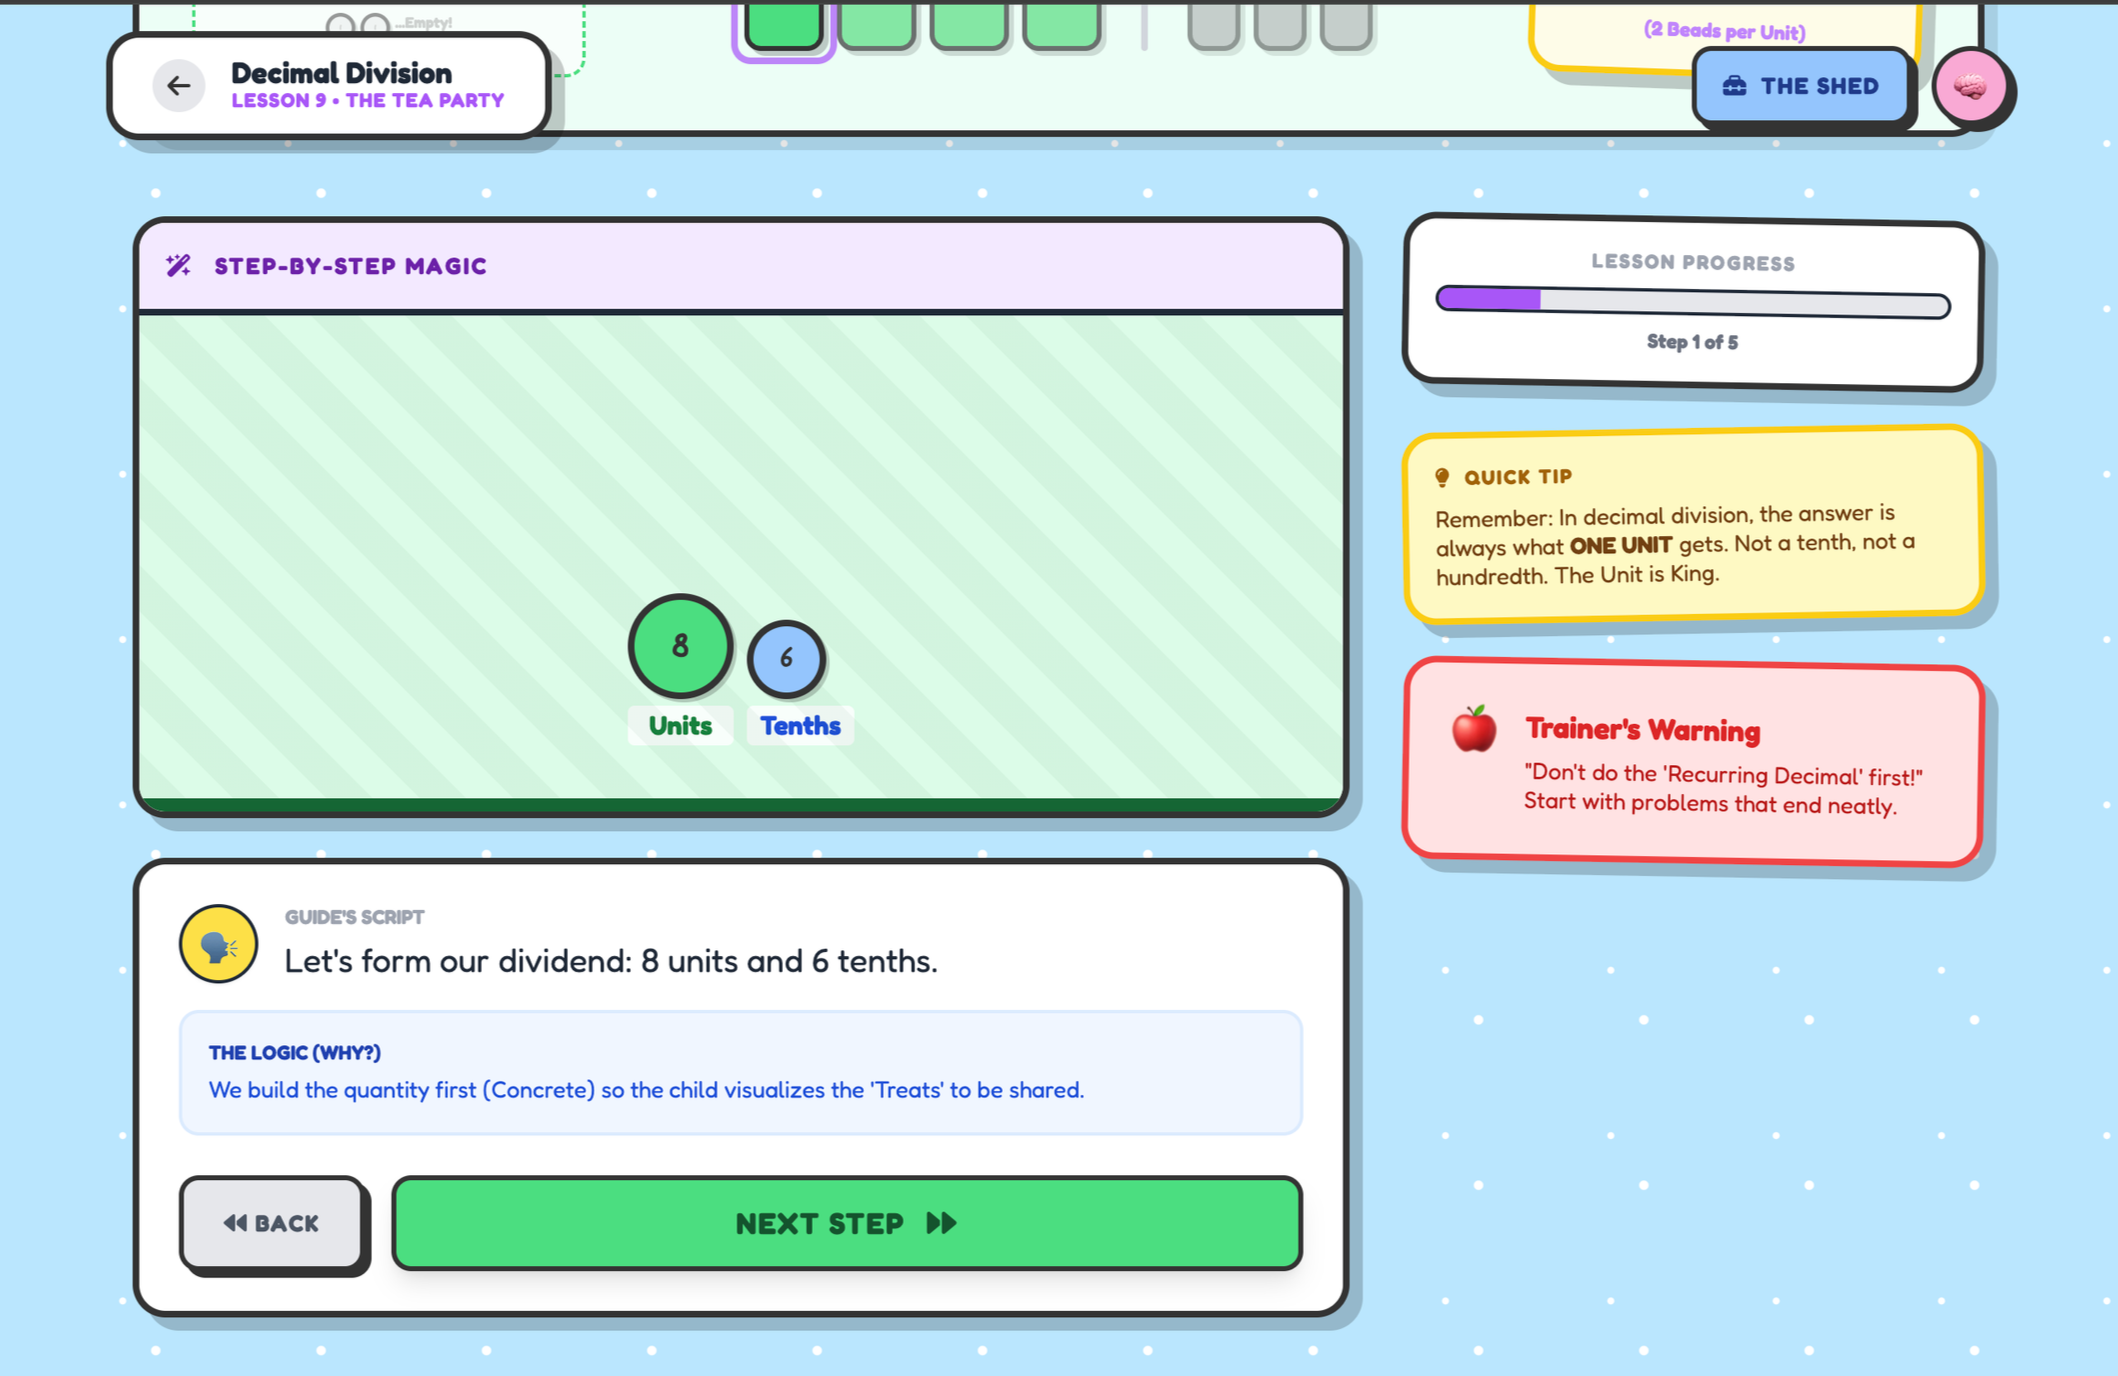The image size is (2118, 1376).
Task: Click the speaking head icon in Guide's Script
Action: [219, 943]
